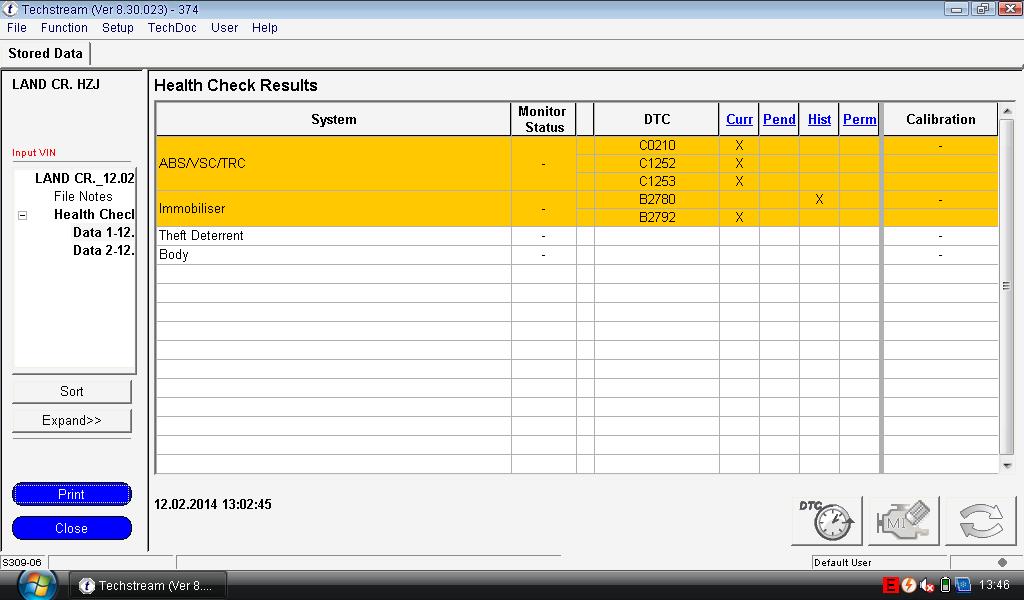Select the ABS/VSC/TRC system row
Viewport: 1024px width, 600px height.
click(333, 163)
